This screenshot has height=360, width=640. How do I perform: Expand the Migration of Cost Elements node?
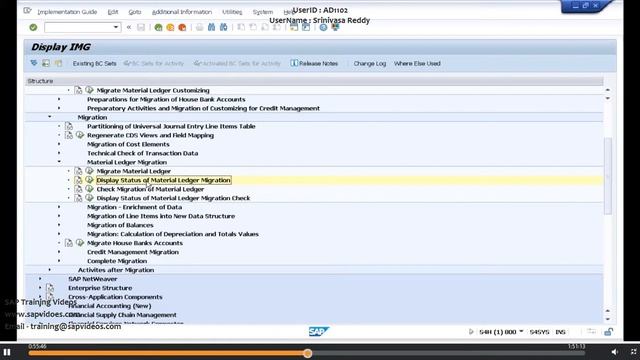pyautogui.click(x=59, y=144)
